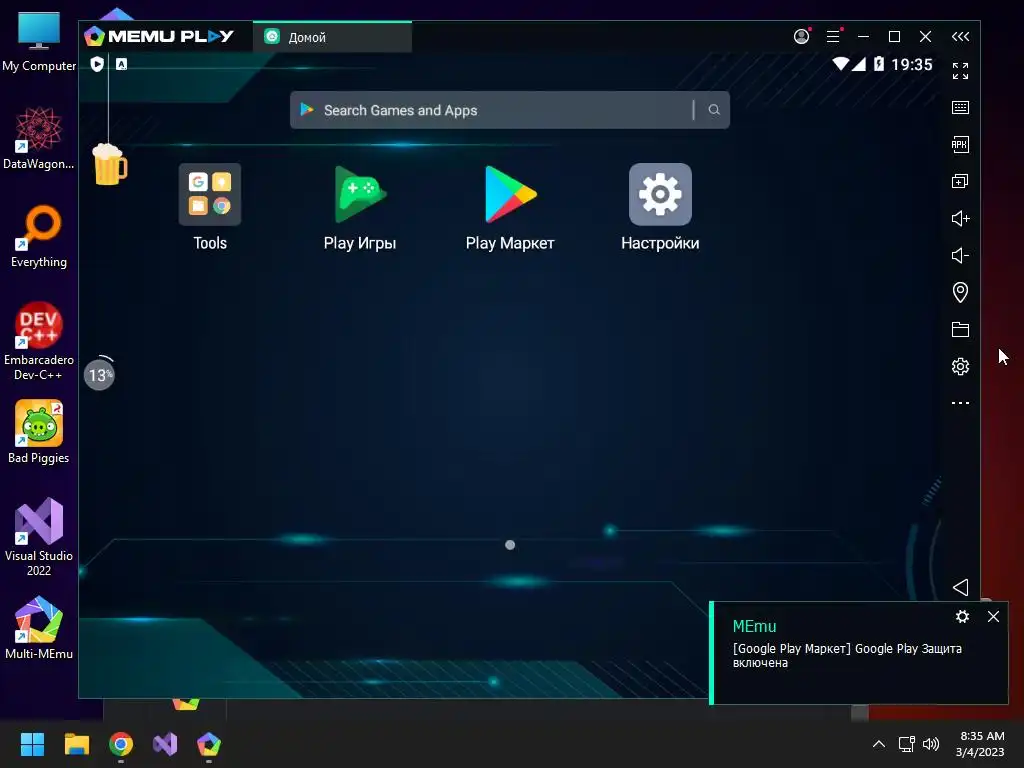The width and height of the screenshot is (1024, 768).
Task: Open the GPS location pin tool
Action: tap(960, 292)
